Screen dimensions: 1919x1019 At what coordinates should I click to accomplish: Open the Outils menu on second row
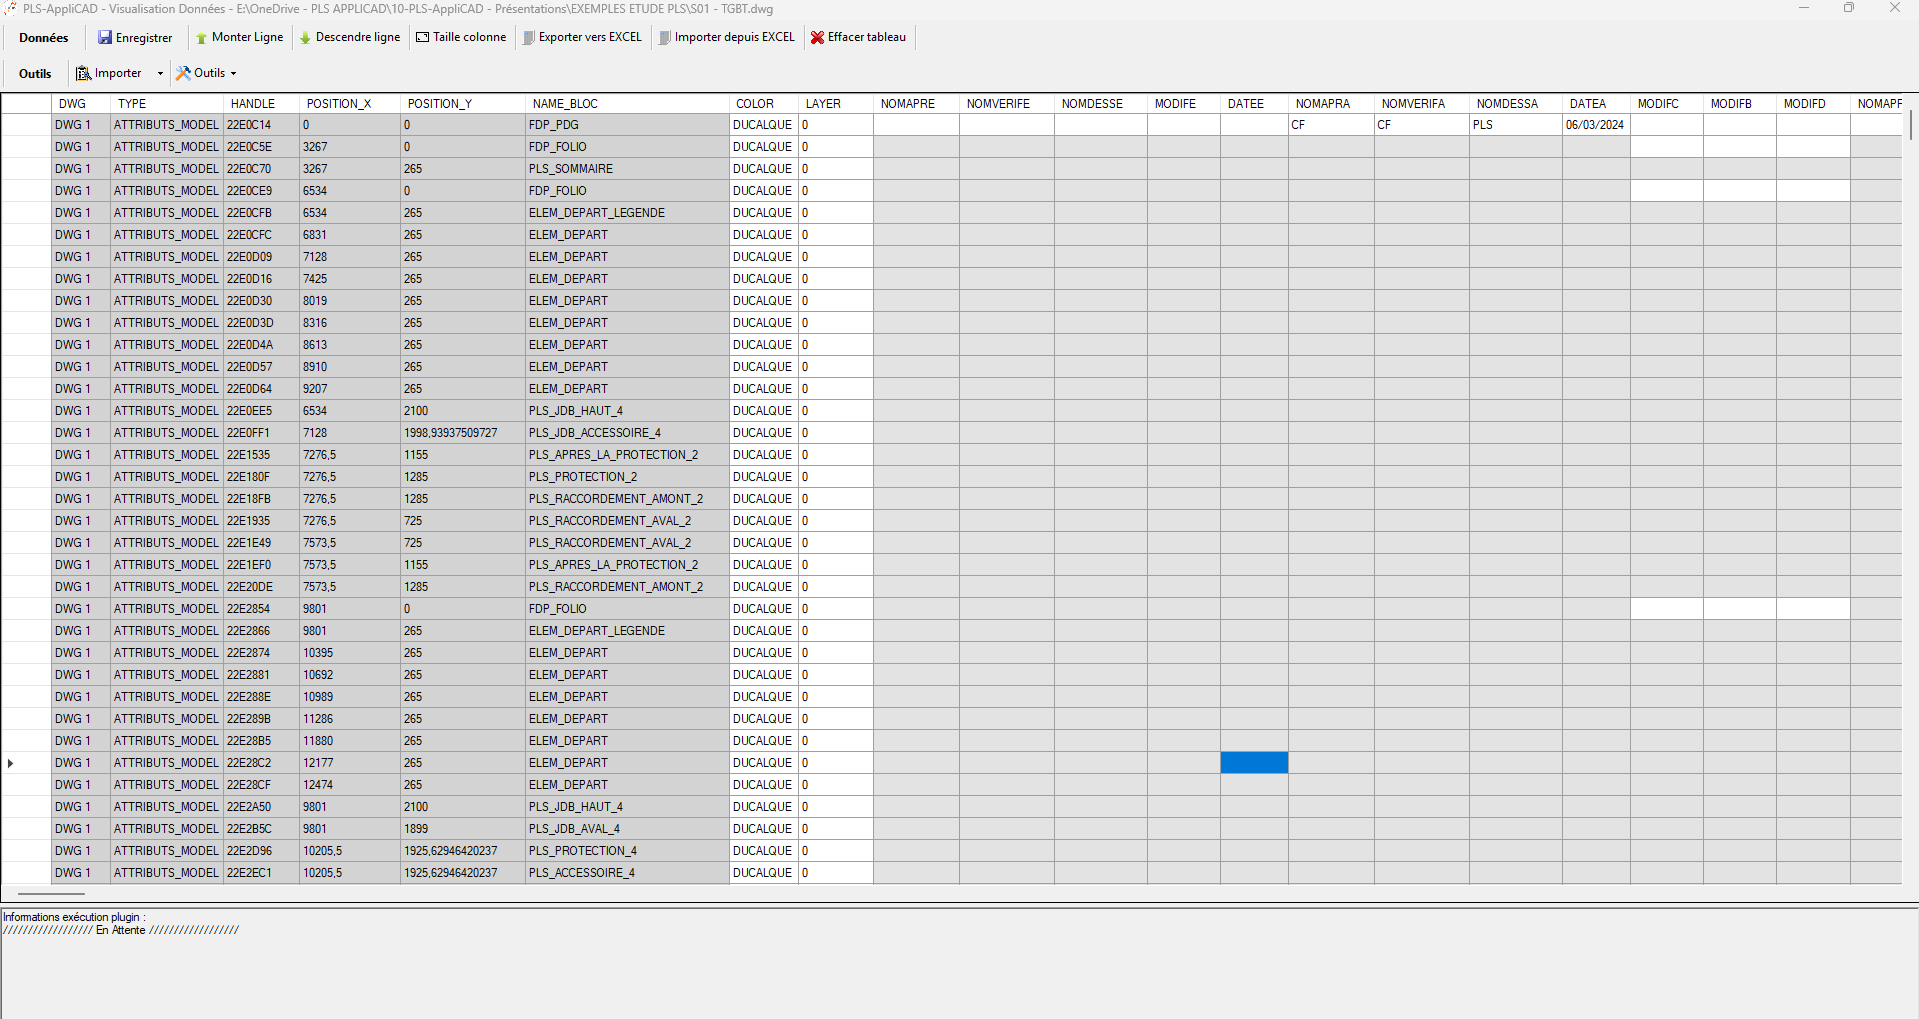pyautogui.click(x=35, y=73)
